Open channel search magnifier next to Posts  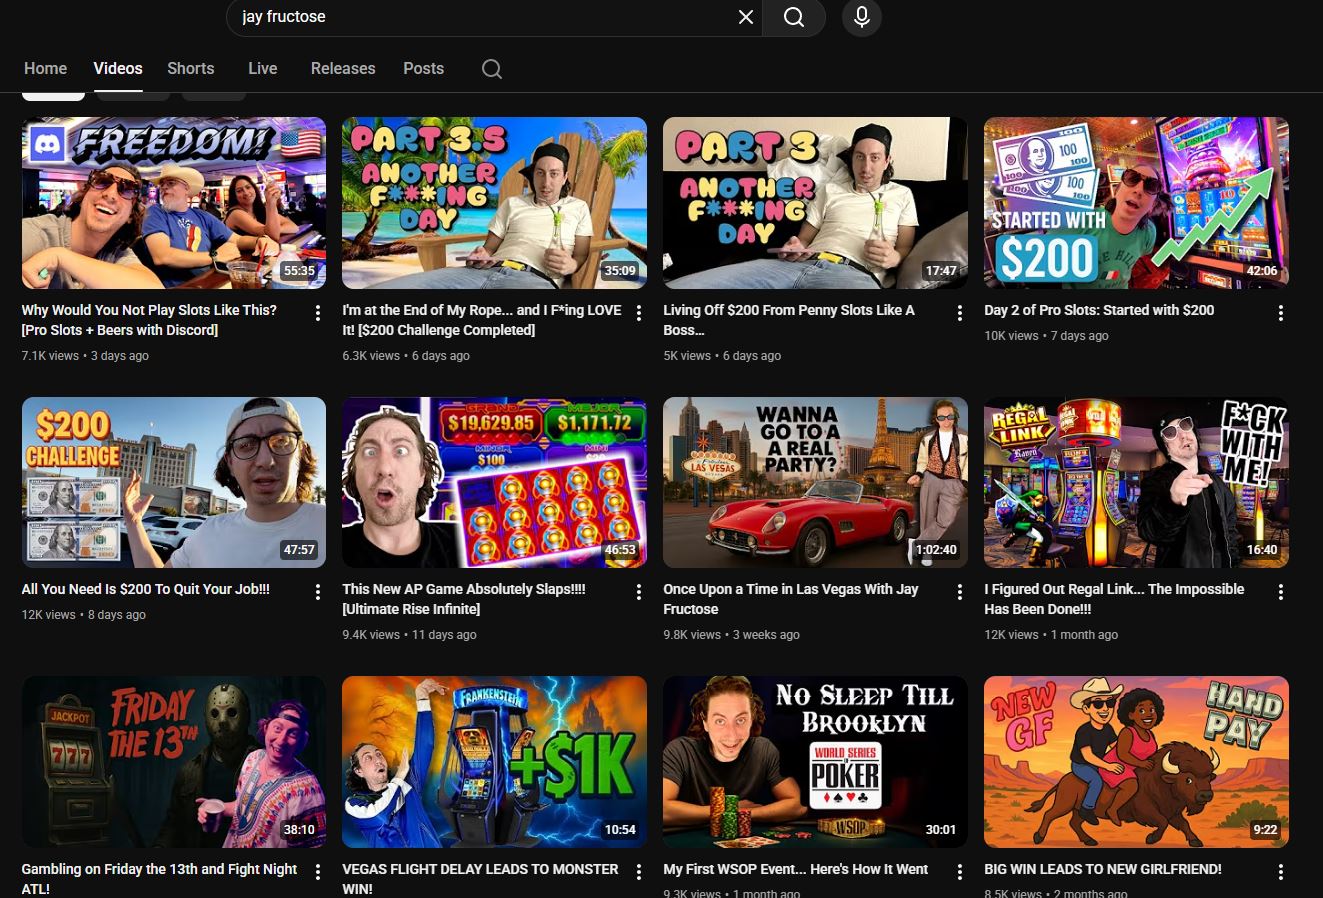(492, 69)
